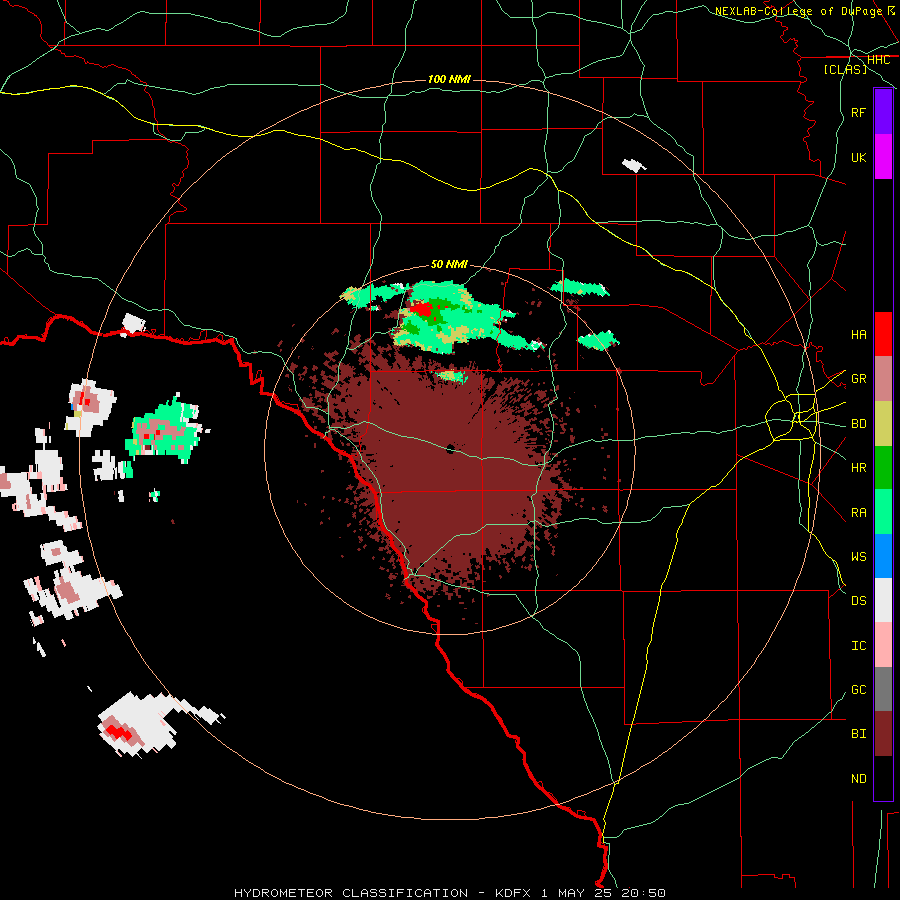The image size is (900, 900).
Task: Click the Hydrometeor Classification KDFX title caption
Action: [449, 893]
